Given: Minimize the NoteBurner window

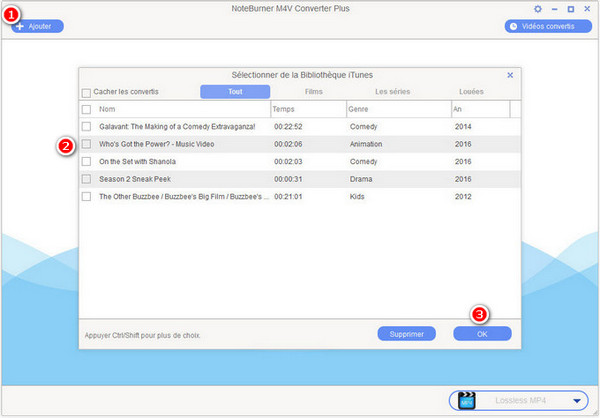Looking at the screenshot, I should coord(554,9).
